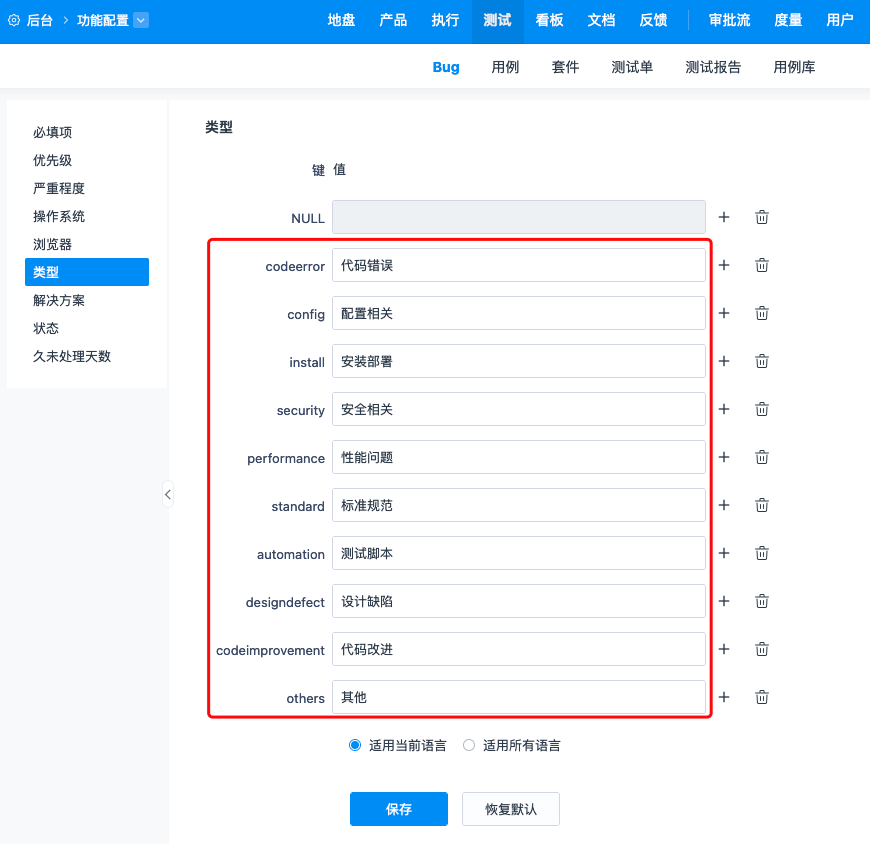Image resolution: width=870 pixels, height=844 pixels.
Task: Add a row after standard
Action: [x=724, y=505]
